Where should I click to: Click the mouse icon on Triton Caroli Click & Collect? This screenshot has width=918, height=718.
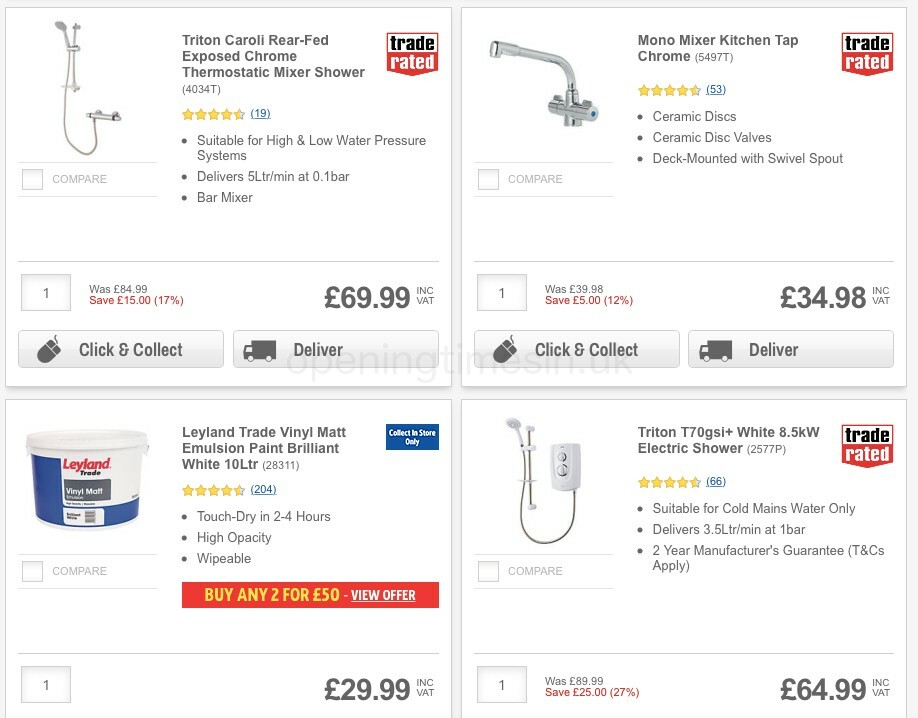(x=49, y=349)
